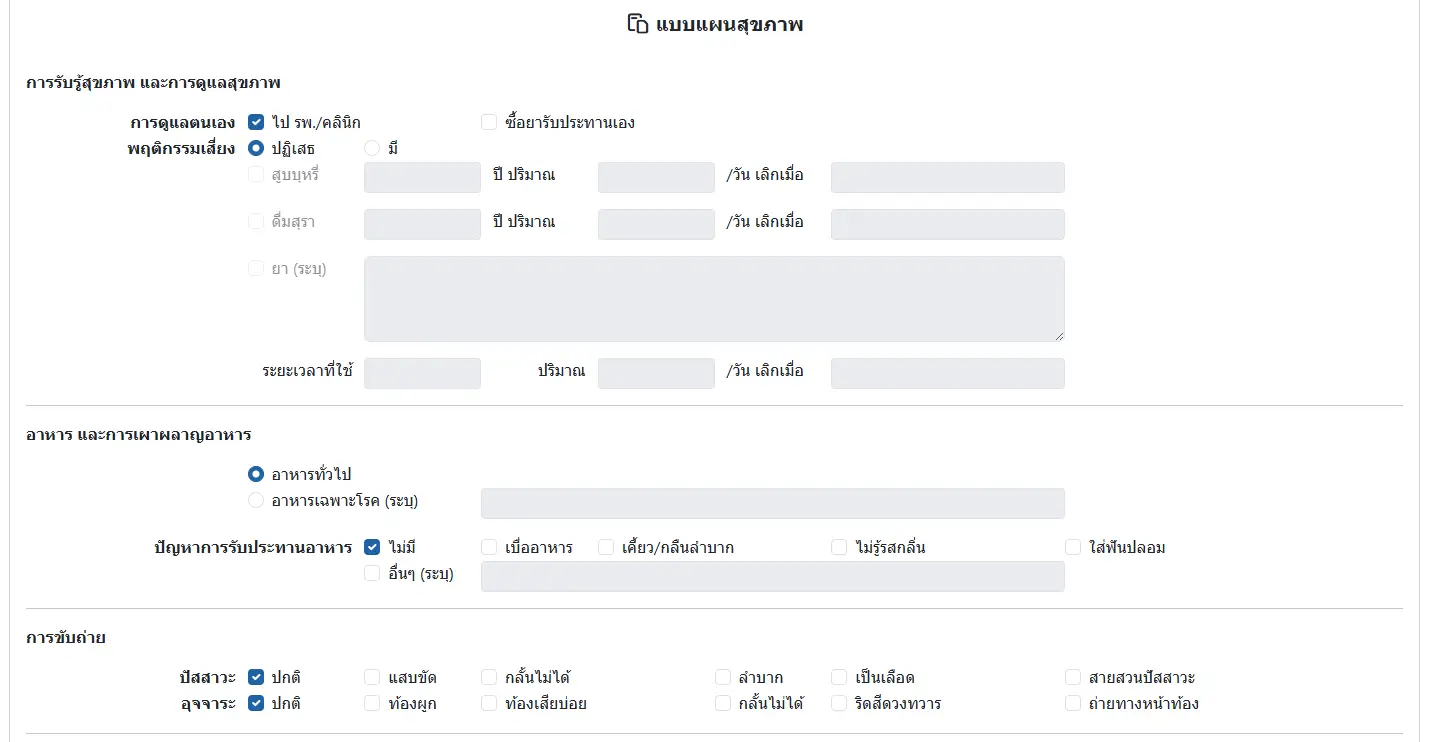Select the มี risk behavior radio button
Screen dimensions: 1432x742
[372, 149]
